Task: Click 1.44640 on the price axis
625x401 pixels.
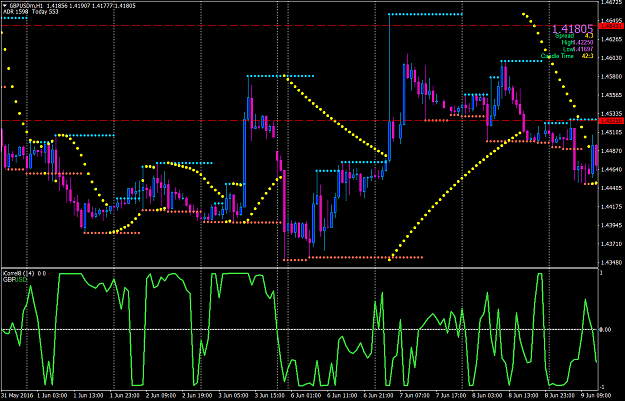Action: pyautogui.click(x=612, y=169)
